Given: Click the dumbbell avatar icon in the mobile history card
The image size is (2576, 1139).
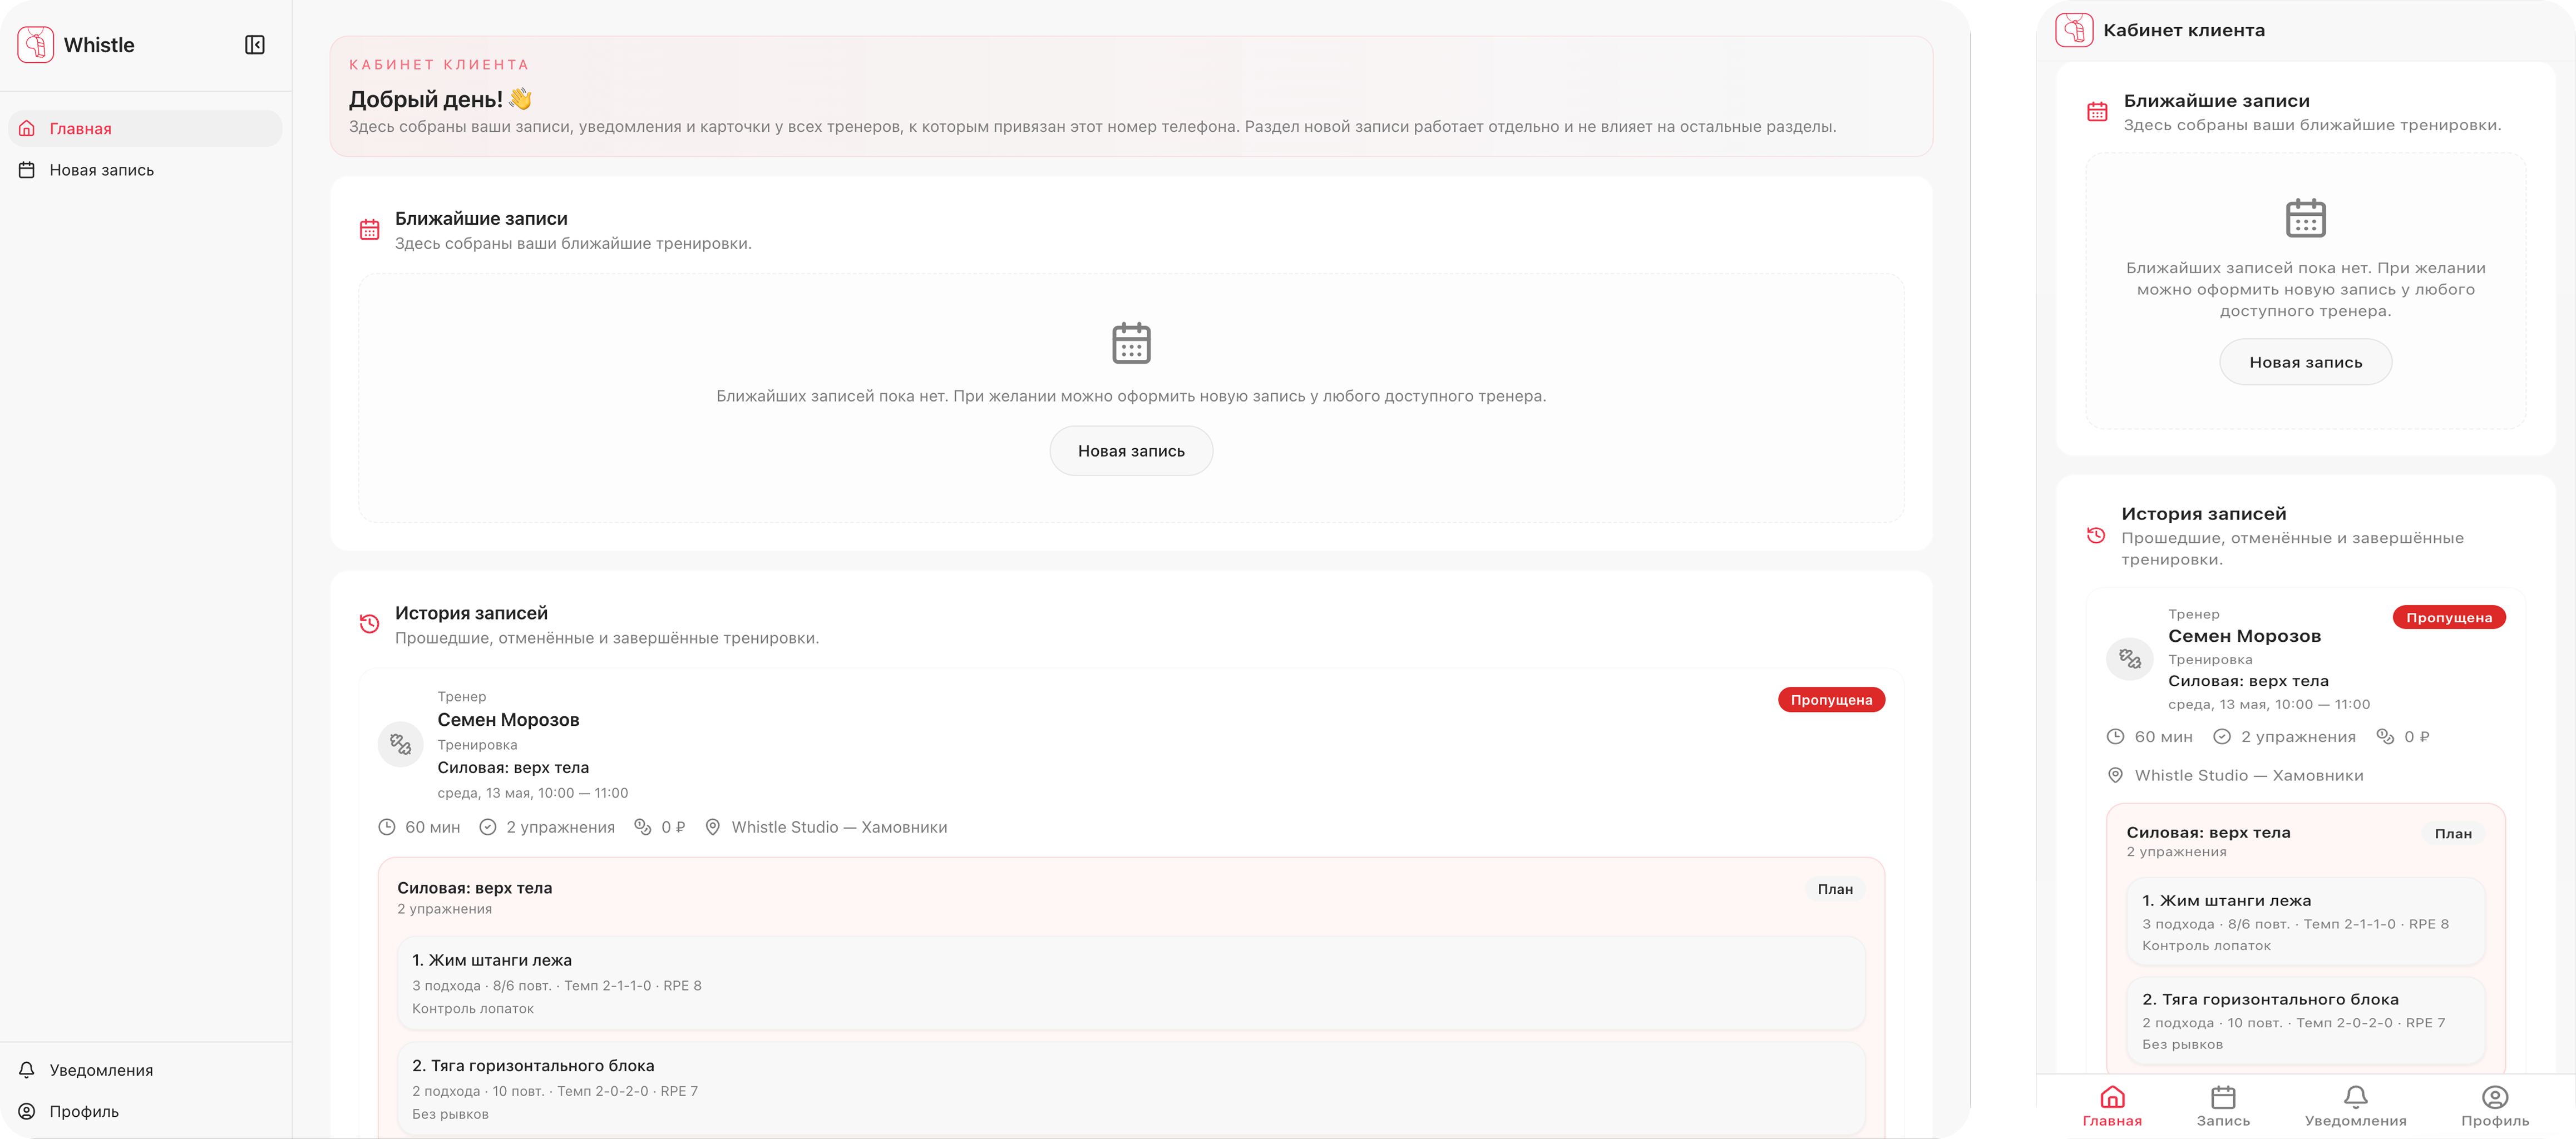Looking at the screenshot, I should coord(2129,659).
